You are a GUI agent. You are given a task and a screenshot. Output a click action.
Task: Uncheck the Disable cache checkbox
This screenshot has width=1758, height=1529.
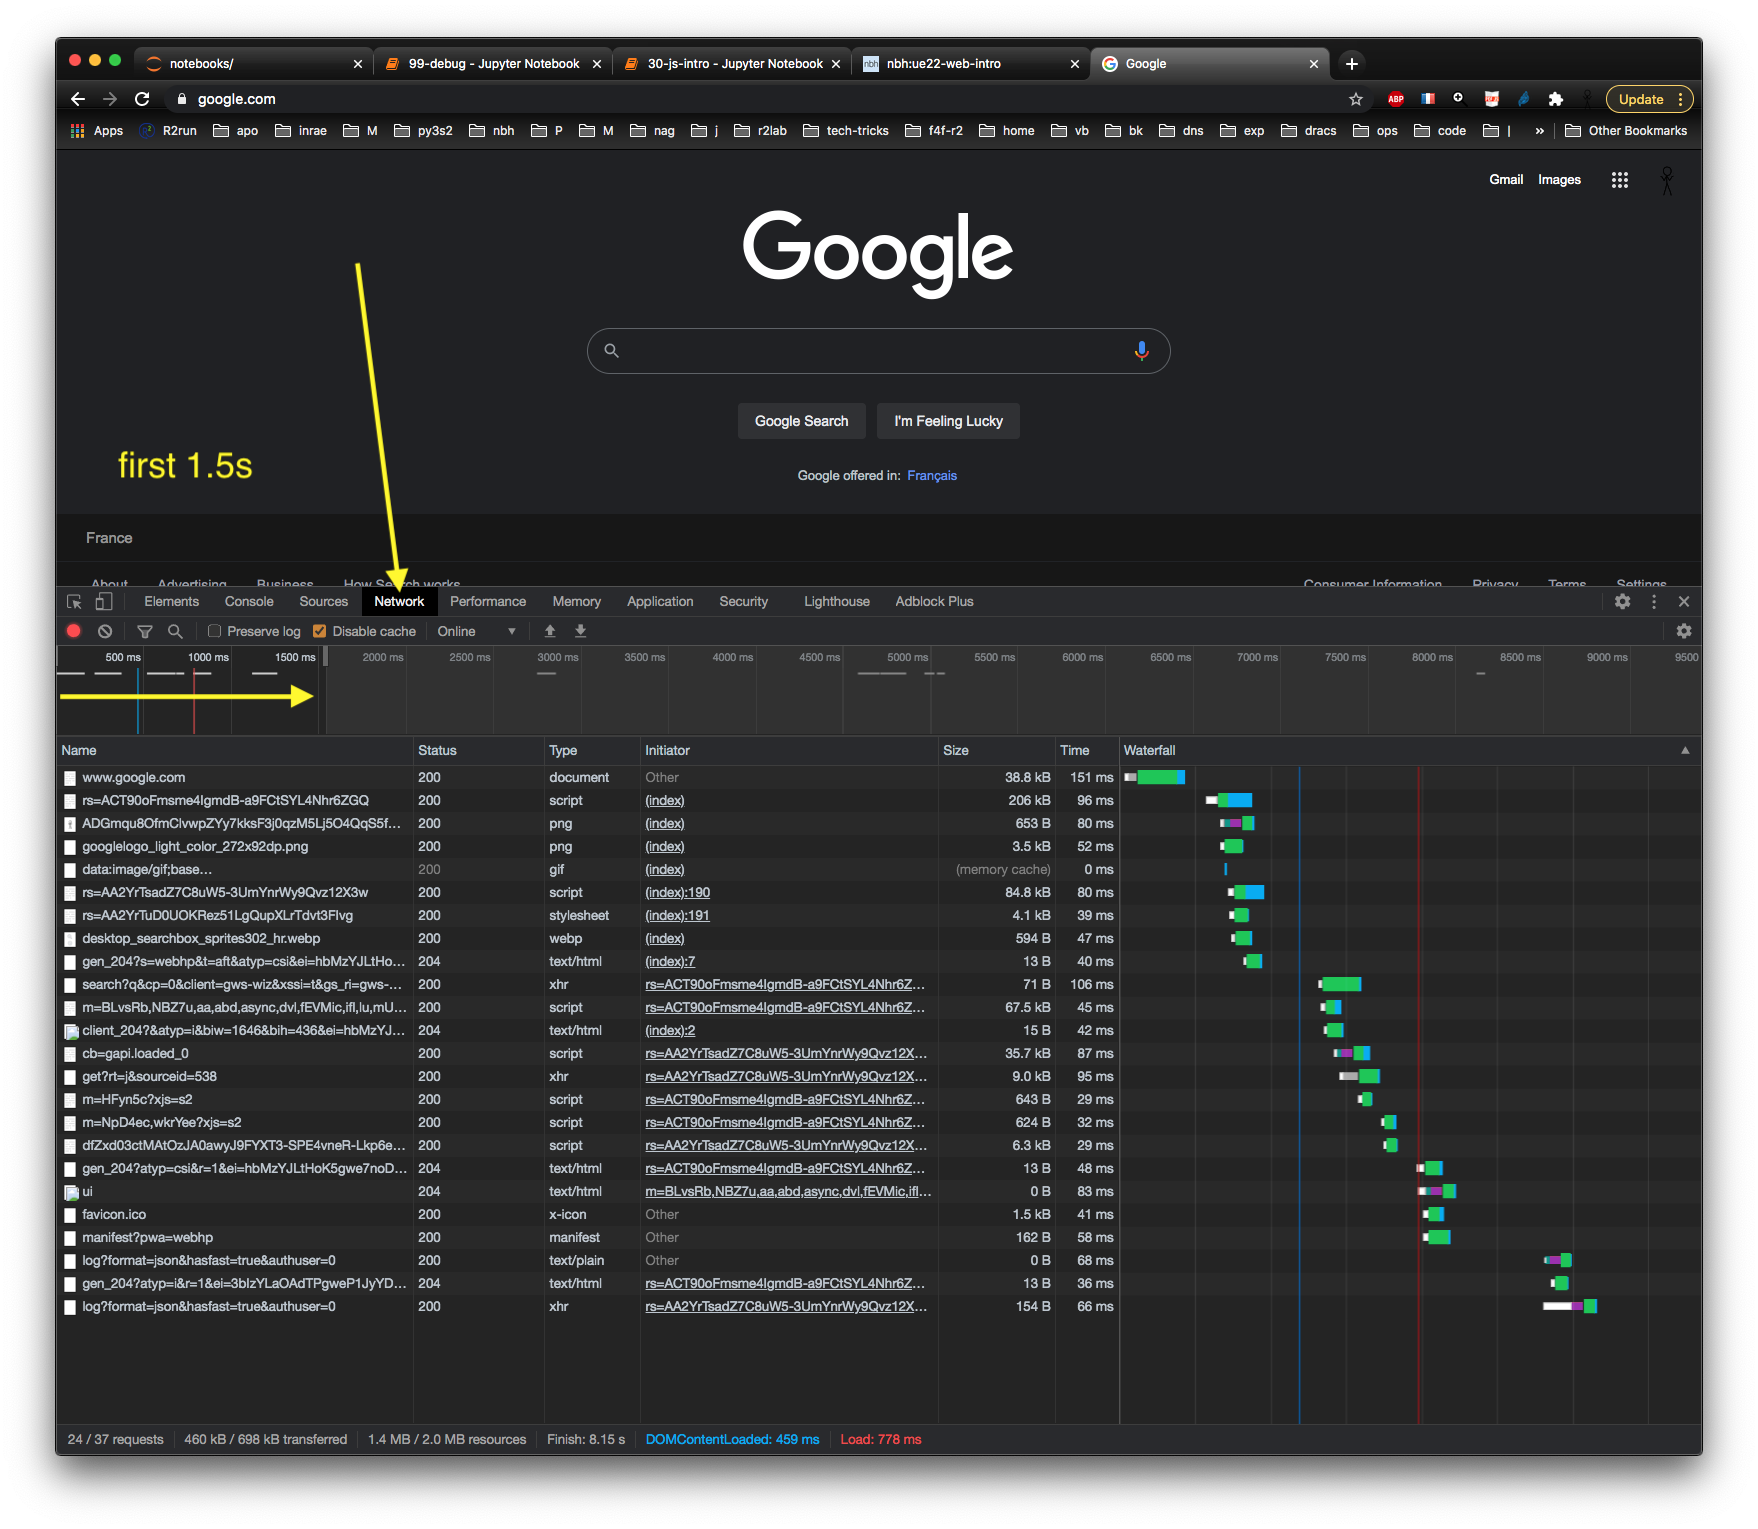(320, 631)
